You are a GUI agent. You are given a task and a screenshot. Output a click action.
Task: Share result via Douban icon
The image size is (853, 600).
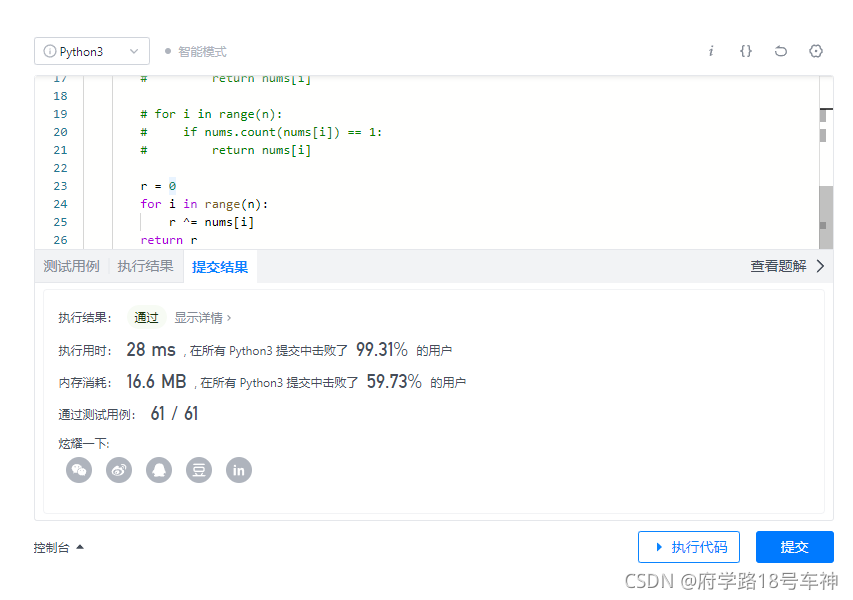199,470
